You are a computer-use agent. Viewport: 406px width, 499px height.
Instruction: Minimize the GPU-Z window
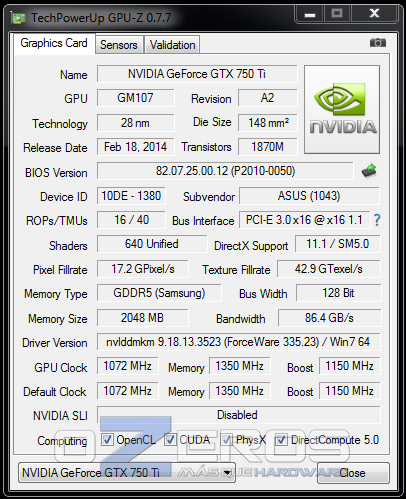(310, 14)
